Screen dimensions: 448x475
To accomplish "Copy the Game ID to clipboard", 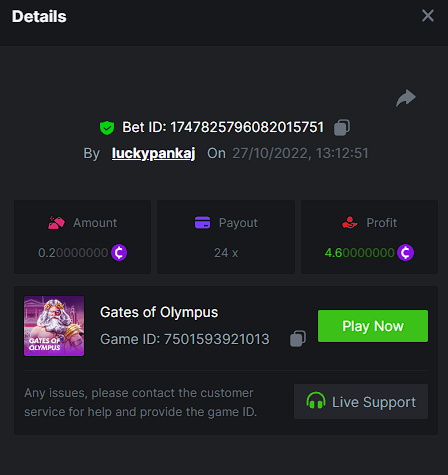I will coord(298,339).
